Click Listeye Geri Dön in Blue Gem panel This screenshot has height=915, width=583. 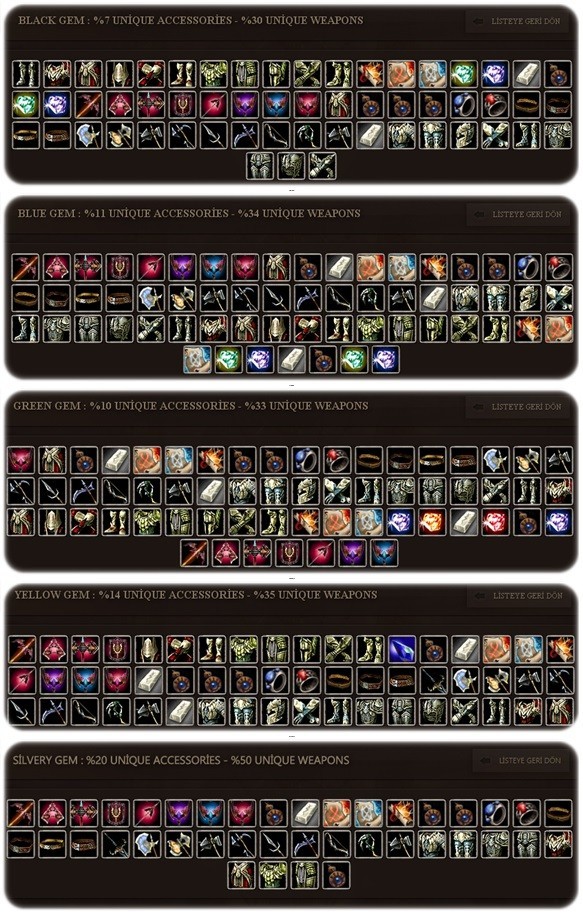(519, 214)
